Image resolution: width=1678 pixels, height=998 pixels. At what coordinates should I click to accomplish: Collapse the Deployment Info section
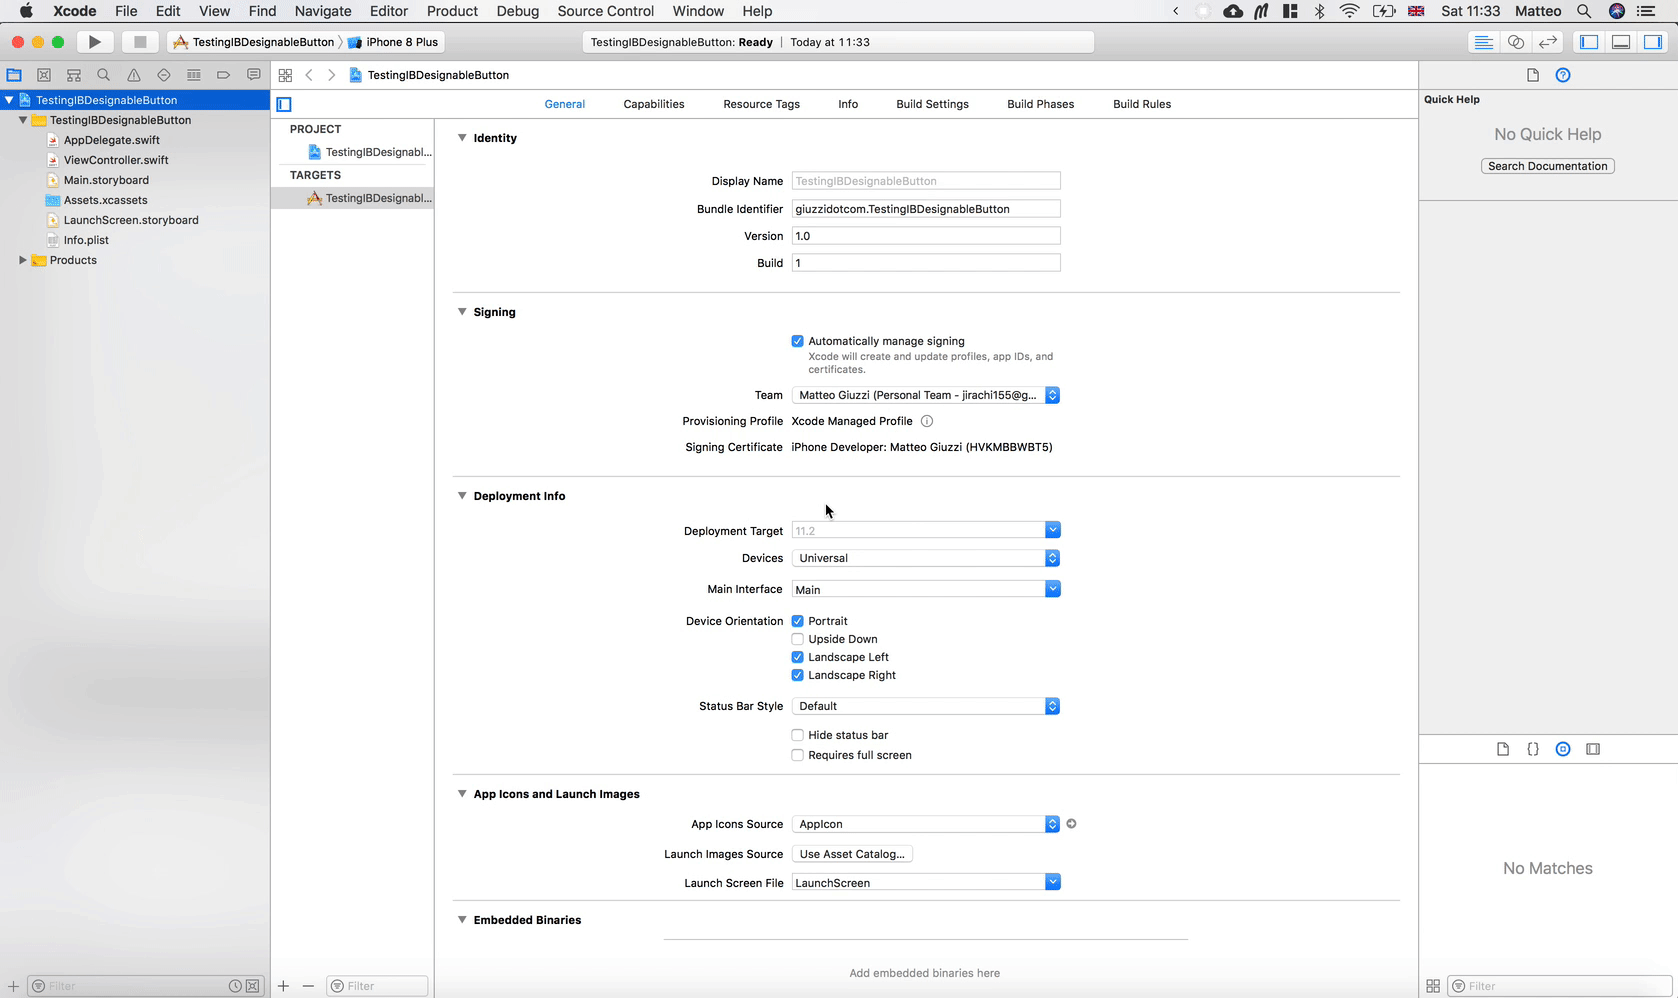462,496
